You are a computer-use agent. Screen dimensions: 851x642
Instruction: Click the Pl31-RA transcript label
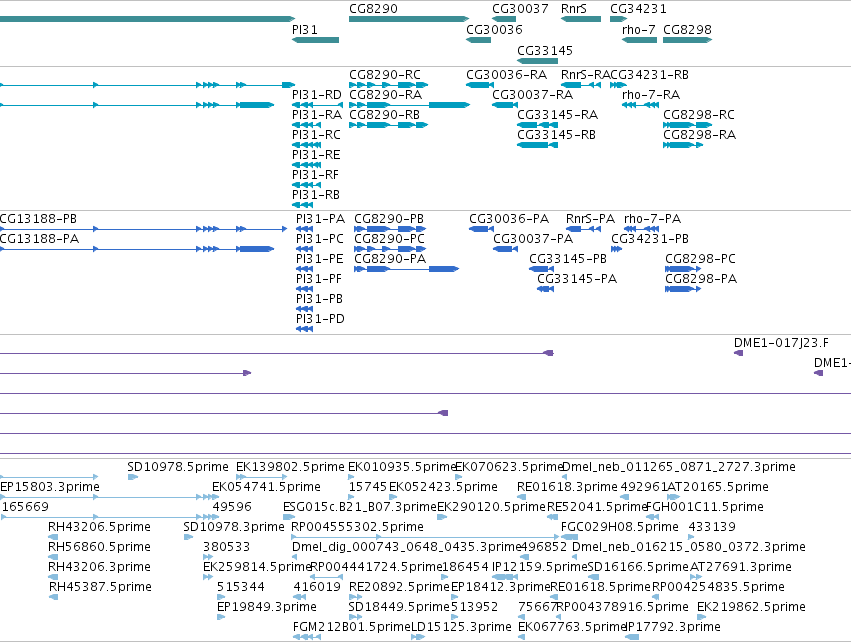pos(317,115)
